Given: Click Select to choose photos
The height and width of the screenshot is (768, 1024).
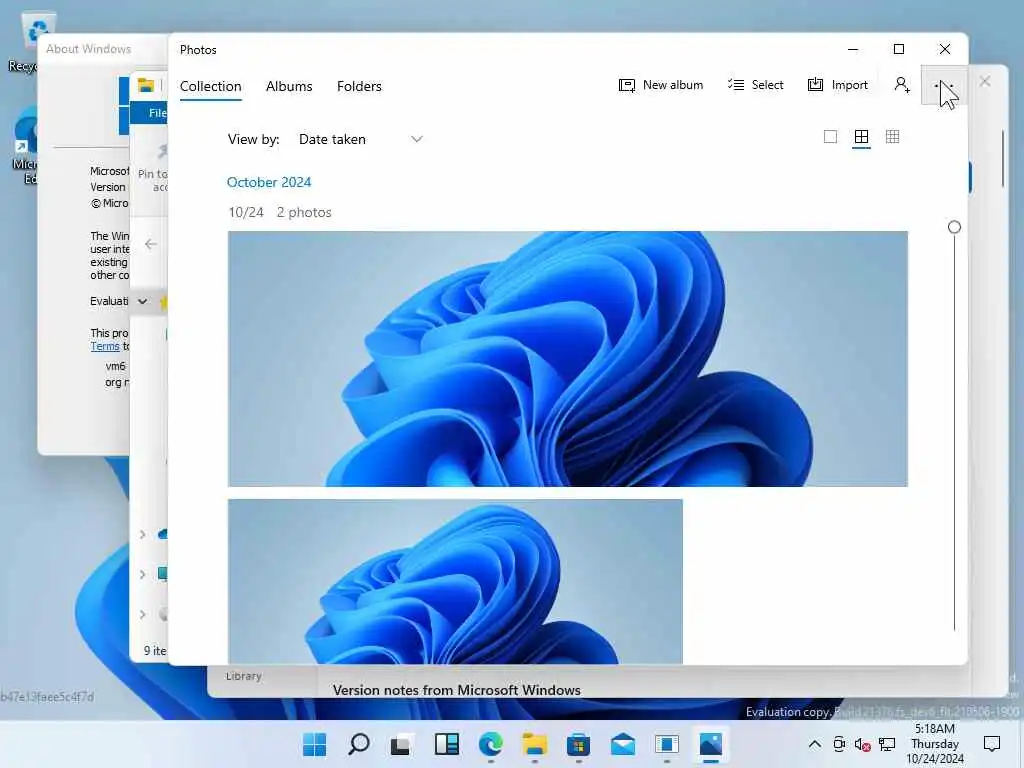Looking at the screenshot, I should (x=756, y=85).
